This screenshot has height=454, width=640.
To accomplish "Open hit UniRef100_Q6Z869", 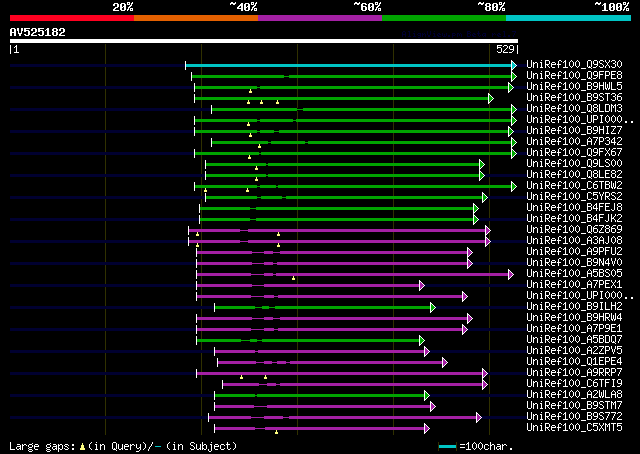I will [574, 229].
